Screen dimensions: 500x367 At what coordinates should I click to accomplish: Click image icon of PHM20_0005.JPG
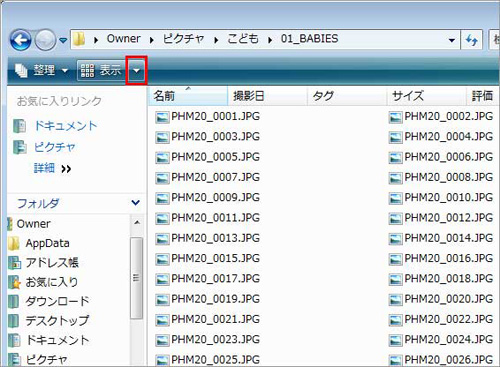pos(162,158)
